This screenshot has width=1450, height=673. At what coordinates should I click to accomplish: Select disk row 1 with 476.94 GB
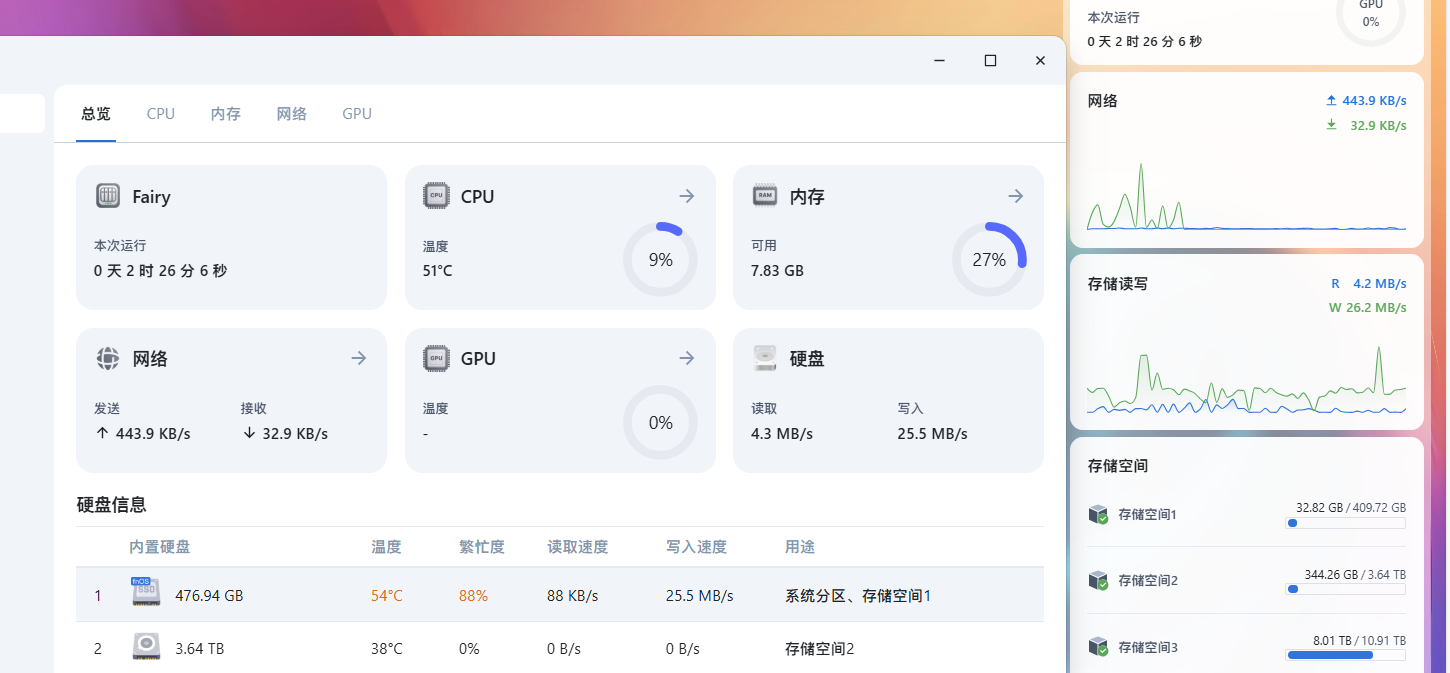coord(560,595)
